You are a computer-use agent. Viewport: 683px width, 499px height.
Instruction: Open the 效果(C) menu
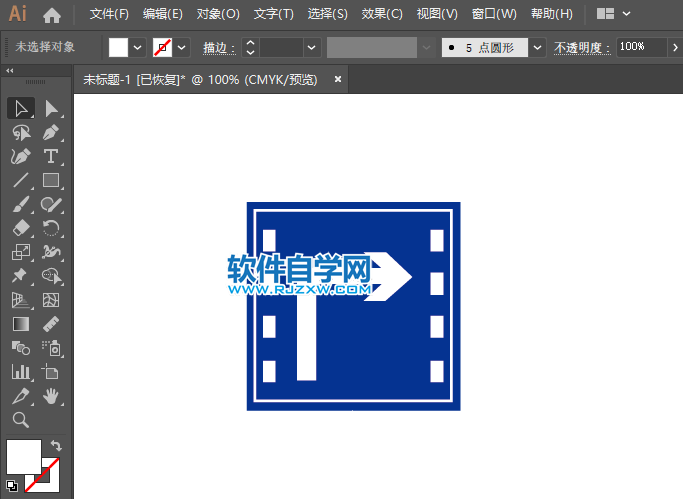(x=382, y=14)
